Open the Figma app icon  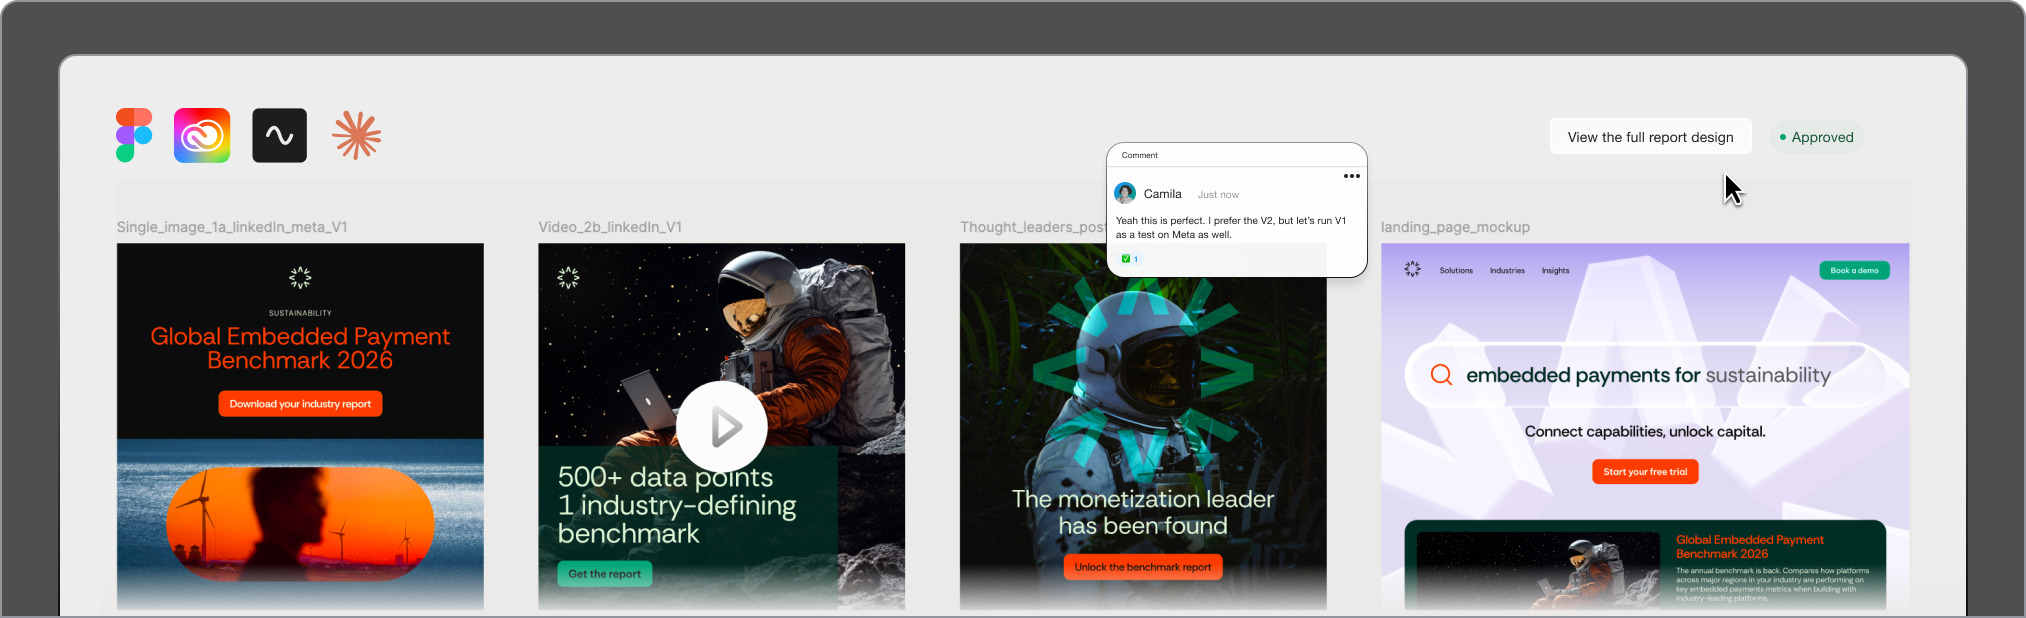(134, 135)
